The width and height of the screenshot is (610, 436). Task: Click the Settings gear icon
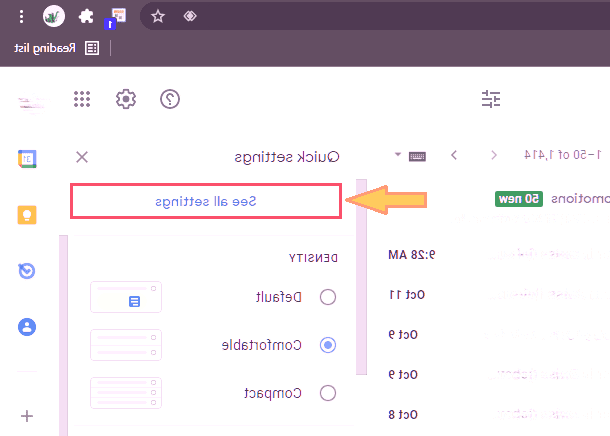point(125,99)
